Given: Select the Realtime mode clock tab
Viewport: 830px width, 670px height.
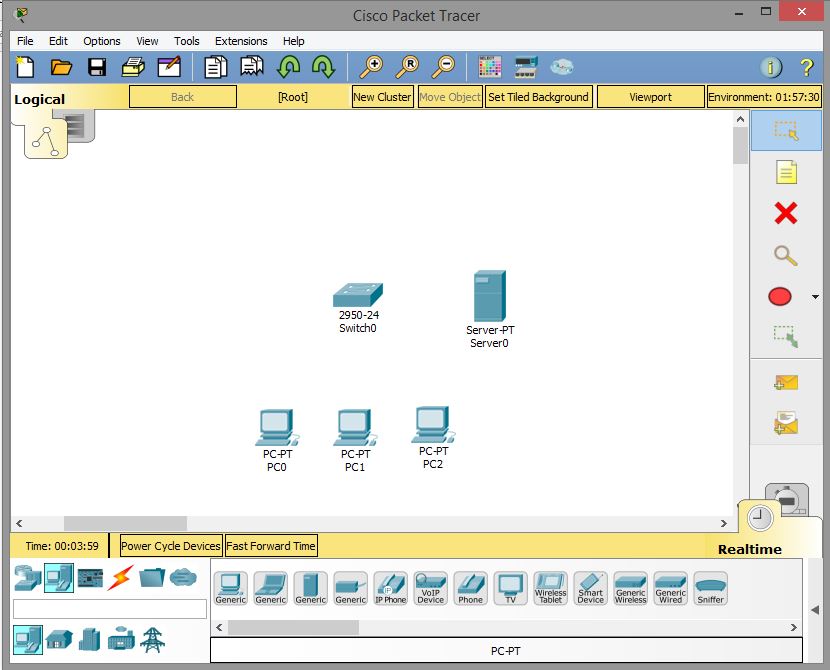Looking at the screenshot, I should 760,517.
